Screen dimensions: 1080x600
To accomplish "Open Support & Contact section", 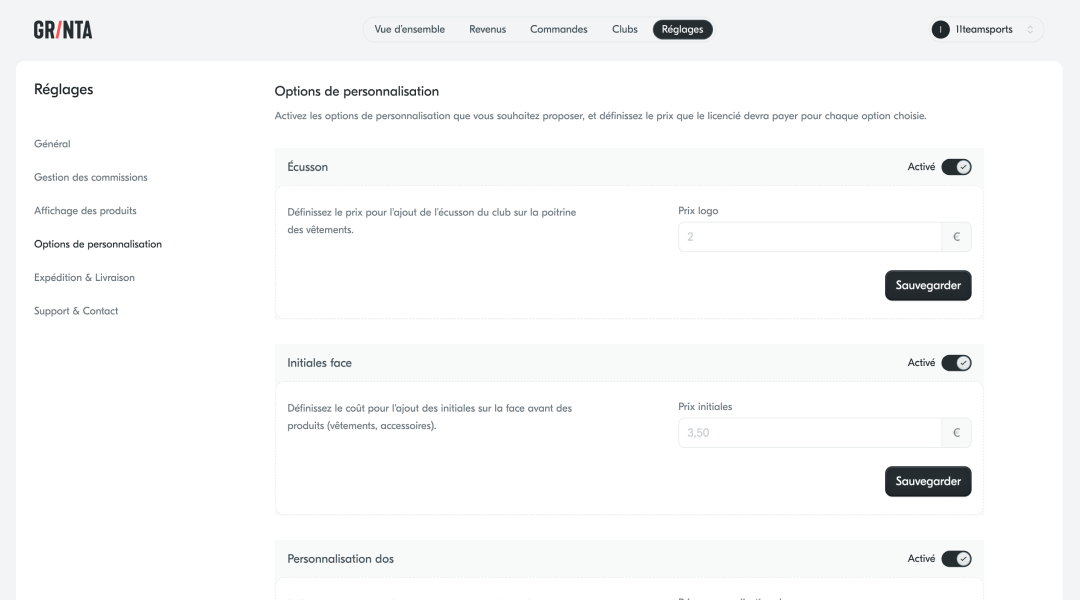I will [x=76, y=311].
